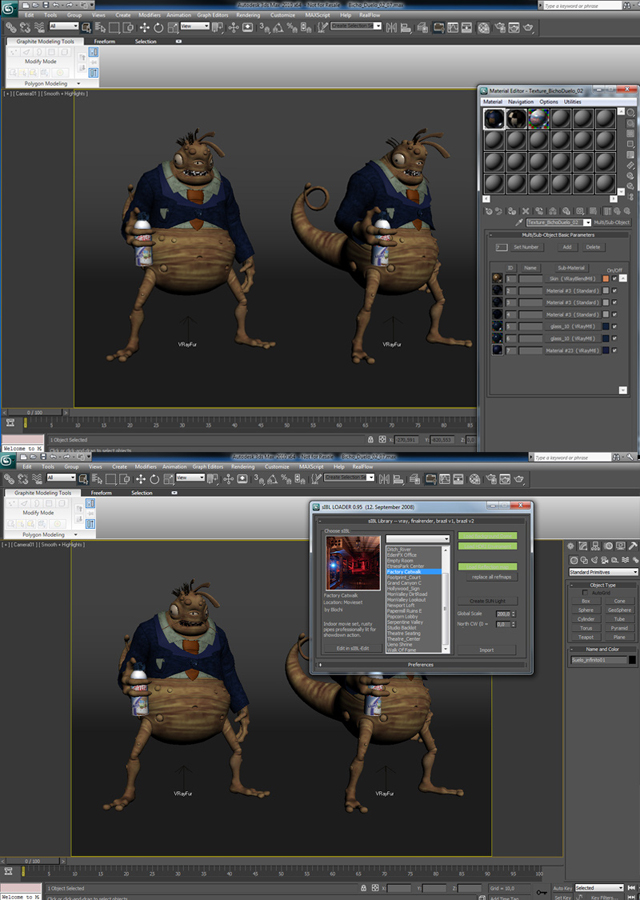This screenshot has height=900, width=640.
Task: Uncheck On/Off for sub-material ID 4
Action: [614, 315]
